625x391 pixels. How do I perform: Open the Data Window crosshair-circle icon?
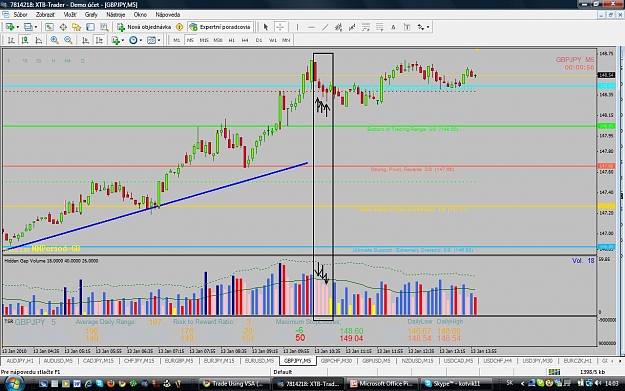(63, 27)
